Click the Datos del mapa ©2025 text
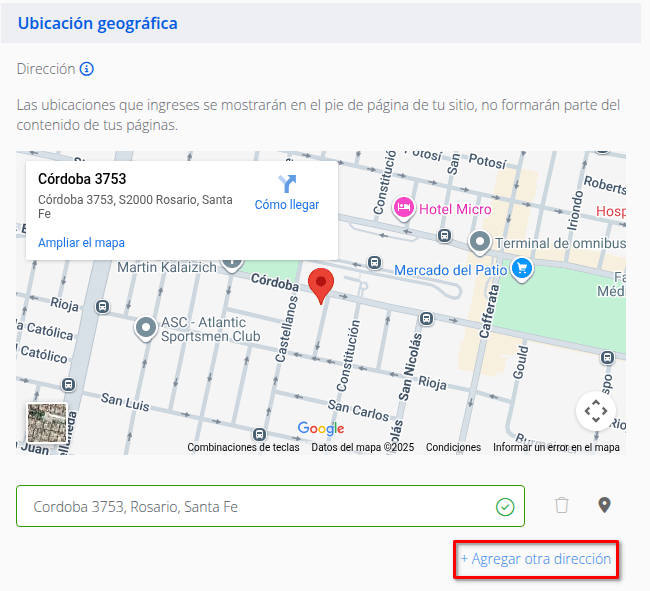This screenshot has height=591, width=650. coord(363,447)
